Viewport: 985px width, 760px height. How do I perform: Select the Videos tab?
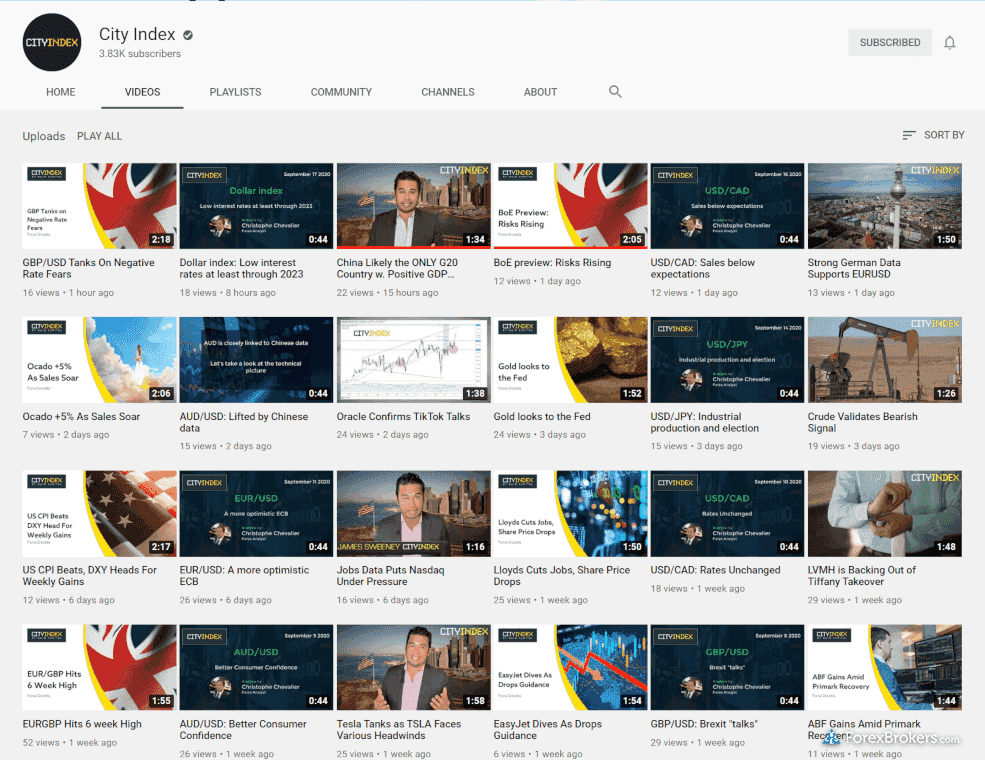[143, 92]
